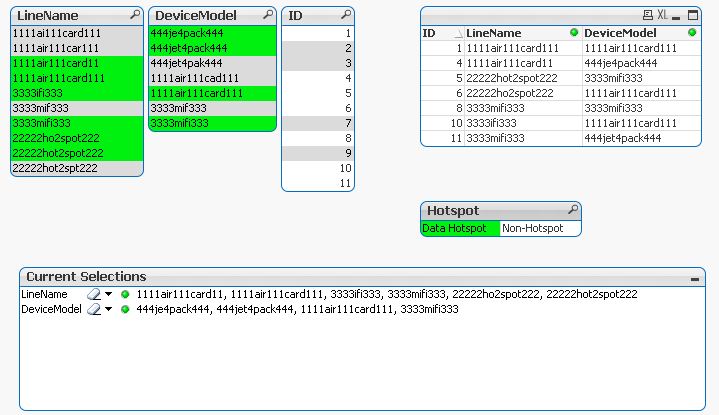The height and width of the screenshot is (415, 719).
Task: Select 1111air111cad111 in DeviceModel list
Action: point(212,78)
